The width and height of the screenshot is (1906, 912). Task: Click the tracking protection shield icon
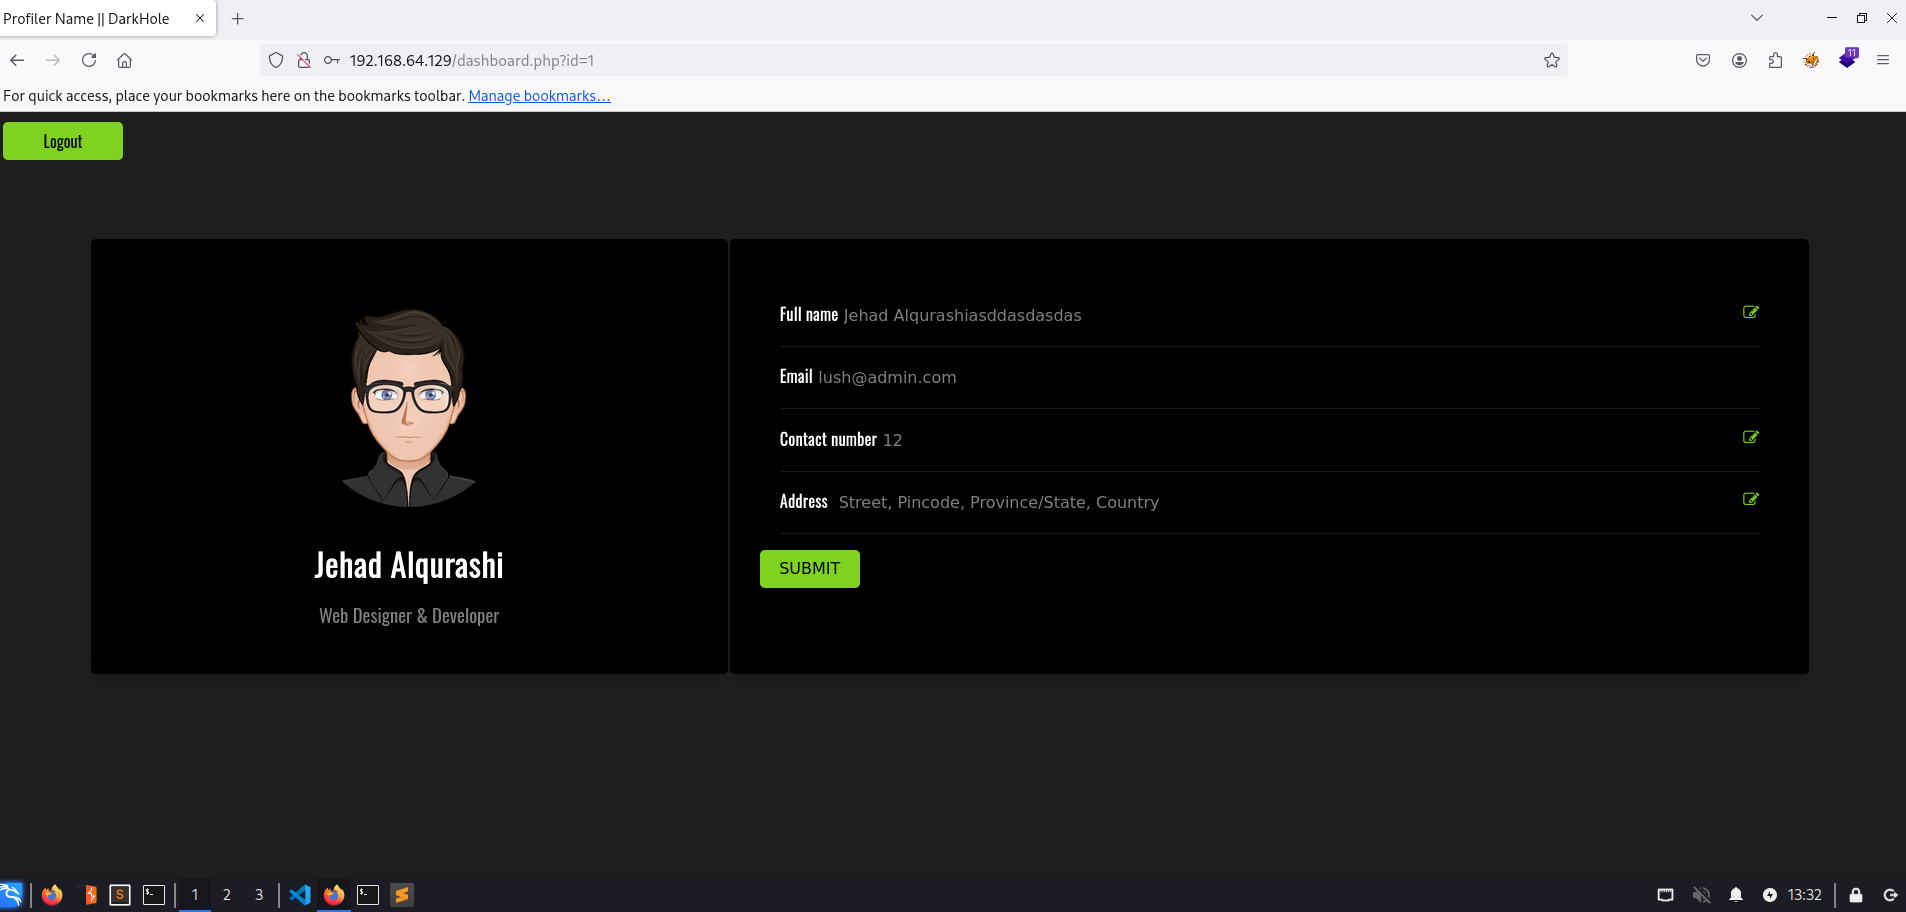pyautogui.click(x=276, y=60)
